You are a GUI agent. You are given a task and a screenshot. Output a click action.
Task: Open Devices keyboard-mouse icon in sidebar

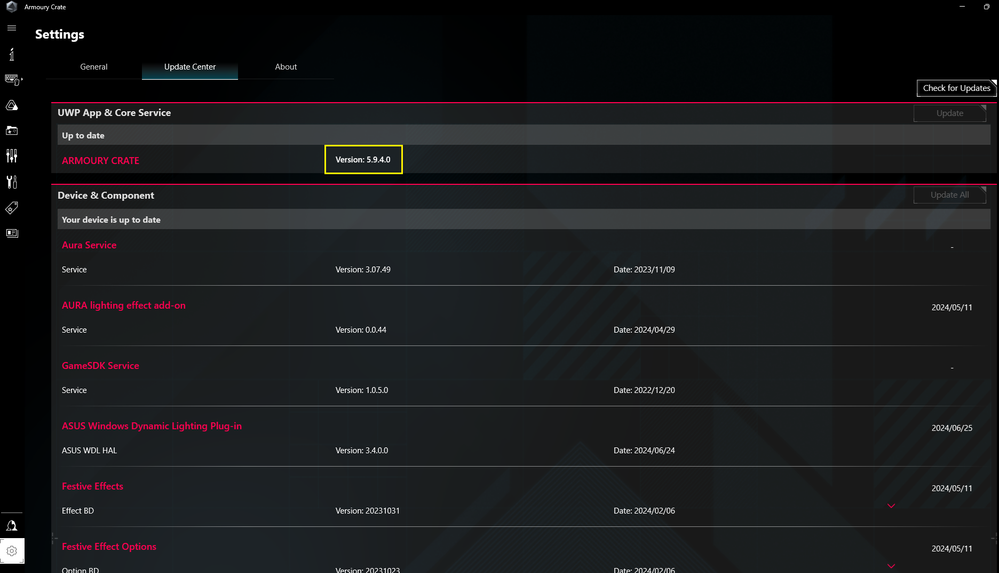(x=13, y=80)
